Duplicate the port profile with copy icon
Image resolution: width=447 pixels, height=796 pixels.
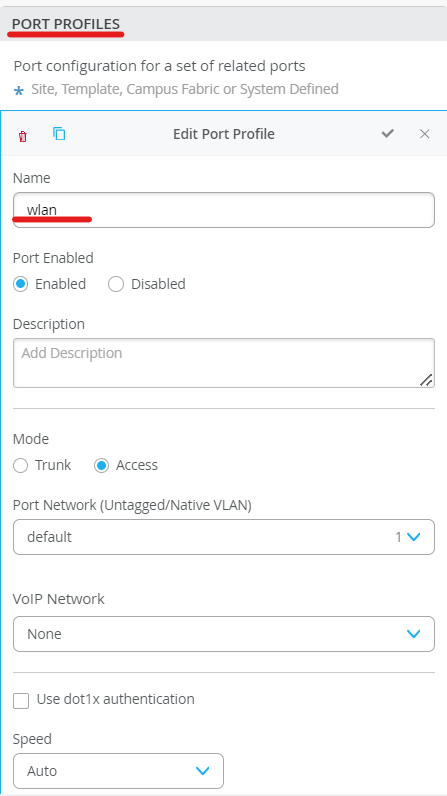(x=59, y=134)
